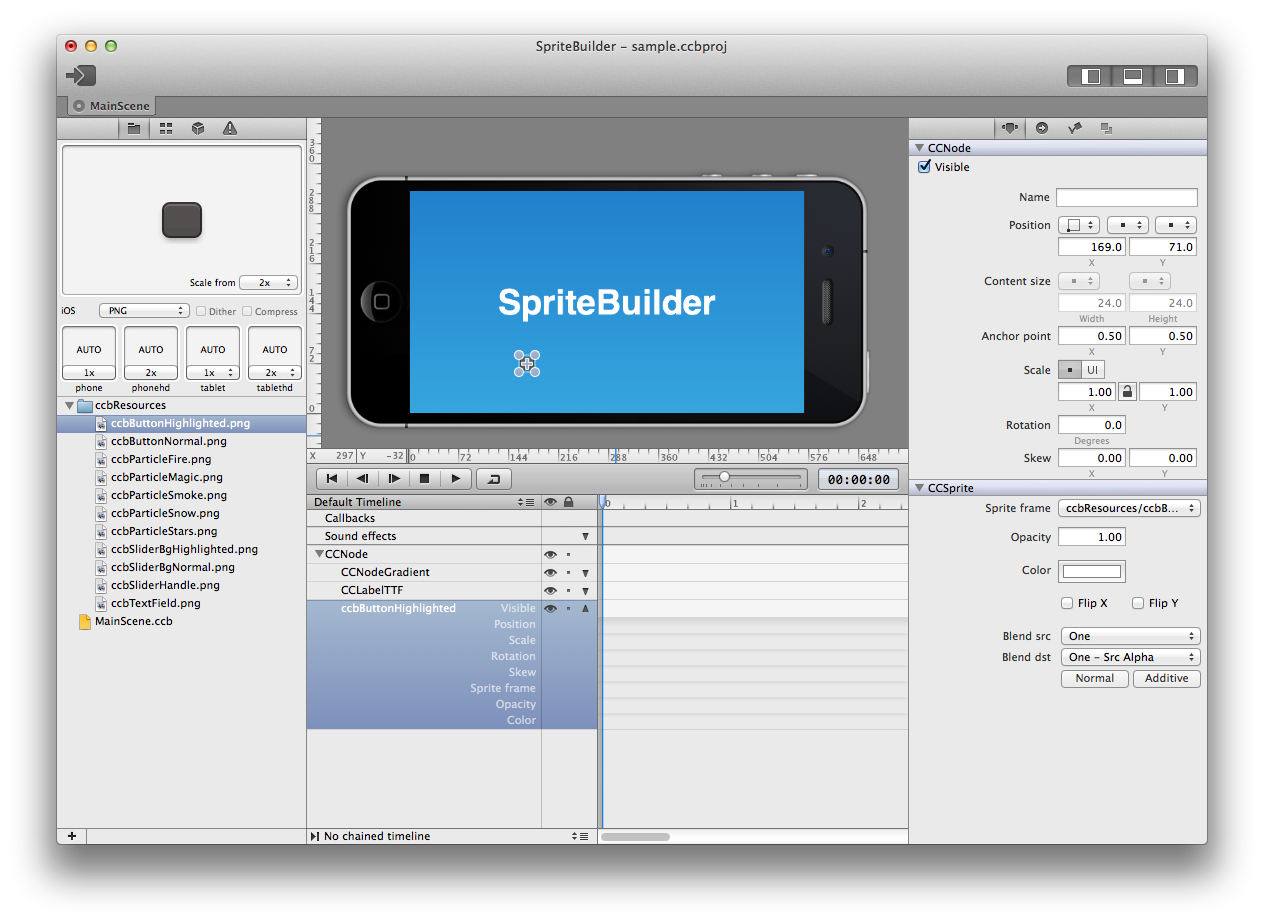This screenshot has width=1264, height=923.
Task: Step forward one frame in the timeline
Action: (x=394, y=479)
